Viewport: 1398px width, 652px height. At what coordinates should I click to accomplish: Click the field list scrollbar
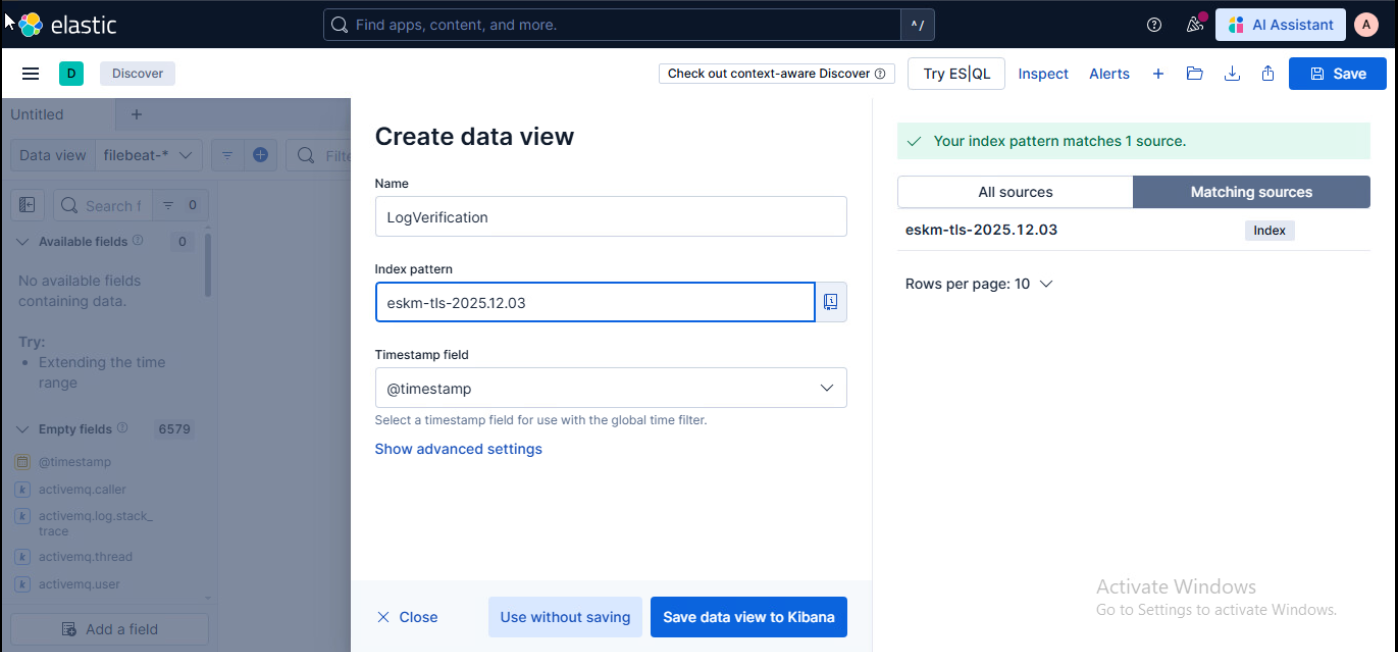tap(208, 265)
